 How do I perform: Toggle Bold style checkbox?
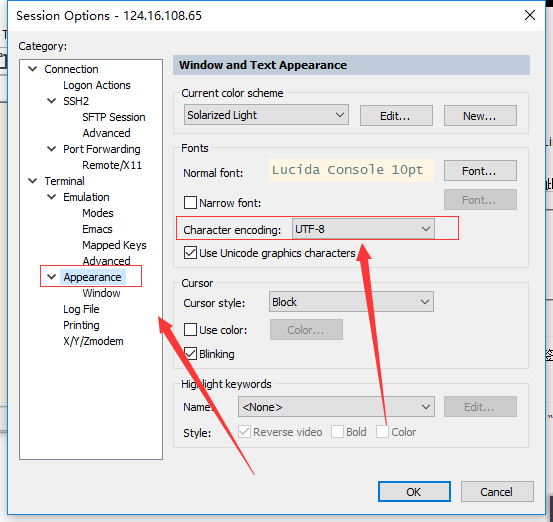(338, 432)
